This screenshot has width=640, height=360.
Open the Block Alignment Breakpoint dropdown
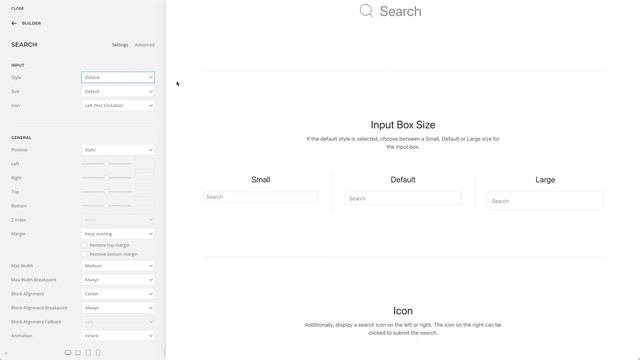(118, 308)
